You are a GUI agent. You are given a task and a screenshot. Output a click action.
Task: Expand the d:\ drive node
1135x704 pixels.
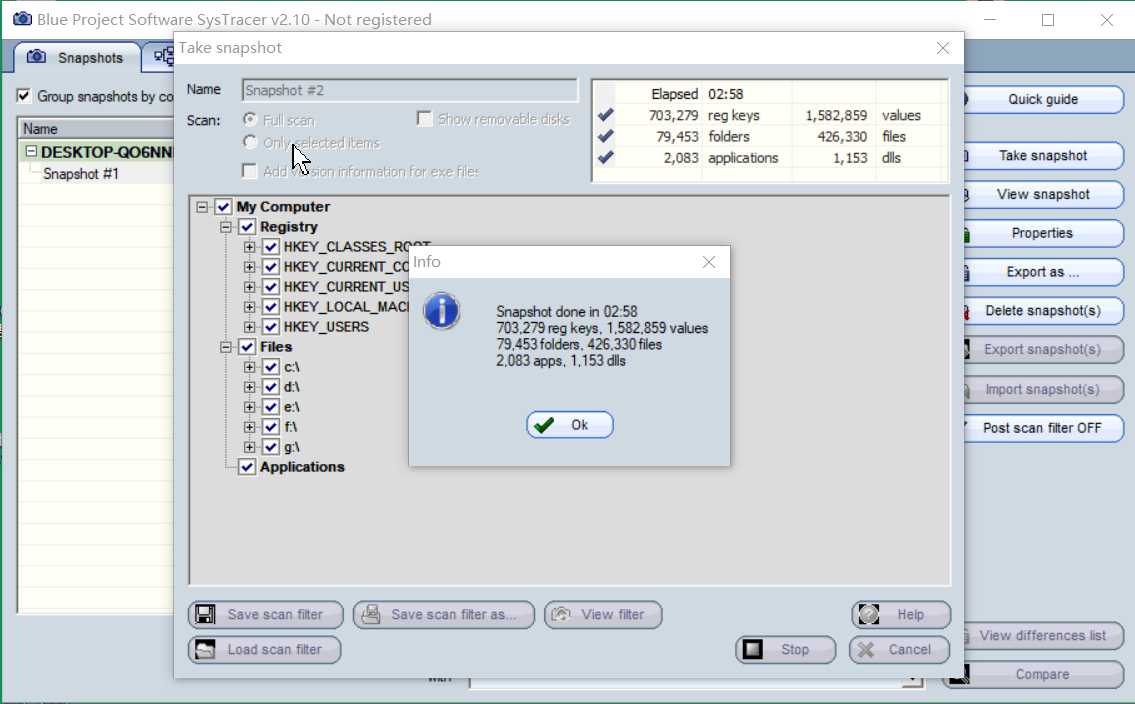tap(250, 387)
